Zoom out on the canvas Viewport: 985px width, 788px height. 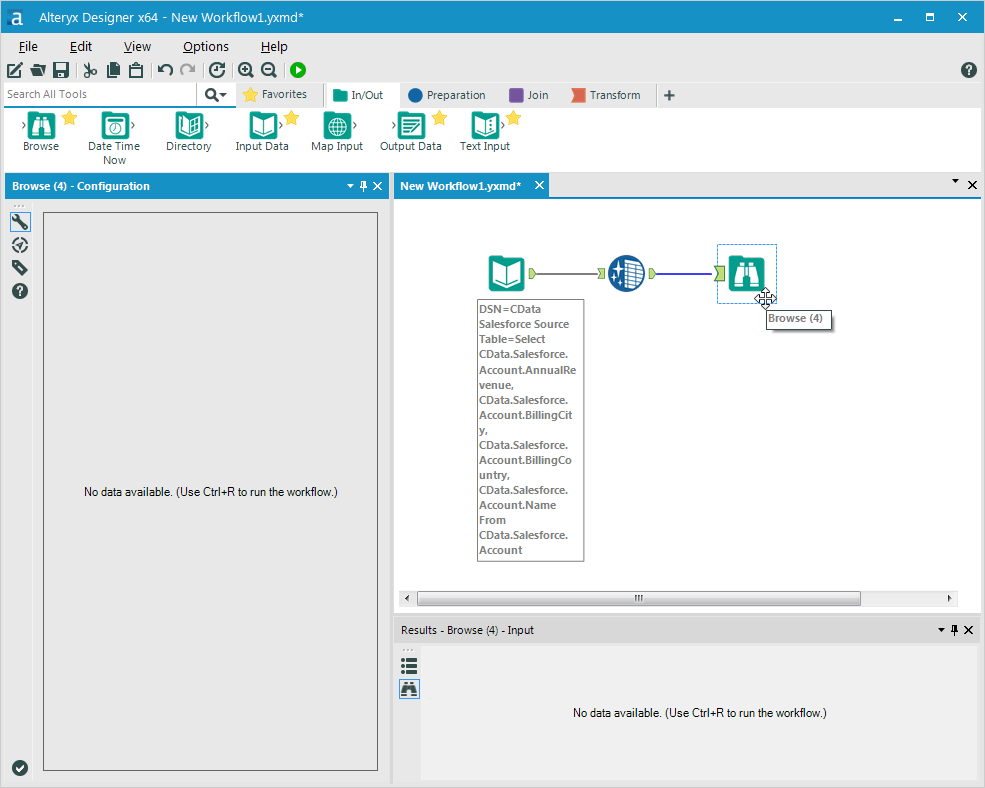(x=269, y=70)
